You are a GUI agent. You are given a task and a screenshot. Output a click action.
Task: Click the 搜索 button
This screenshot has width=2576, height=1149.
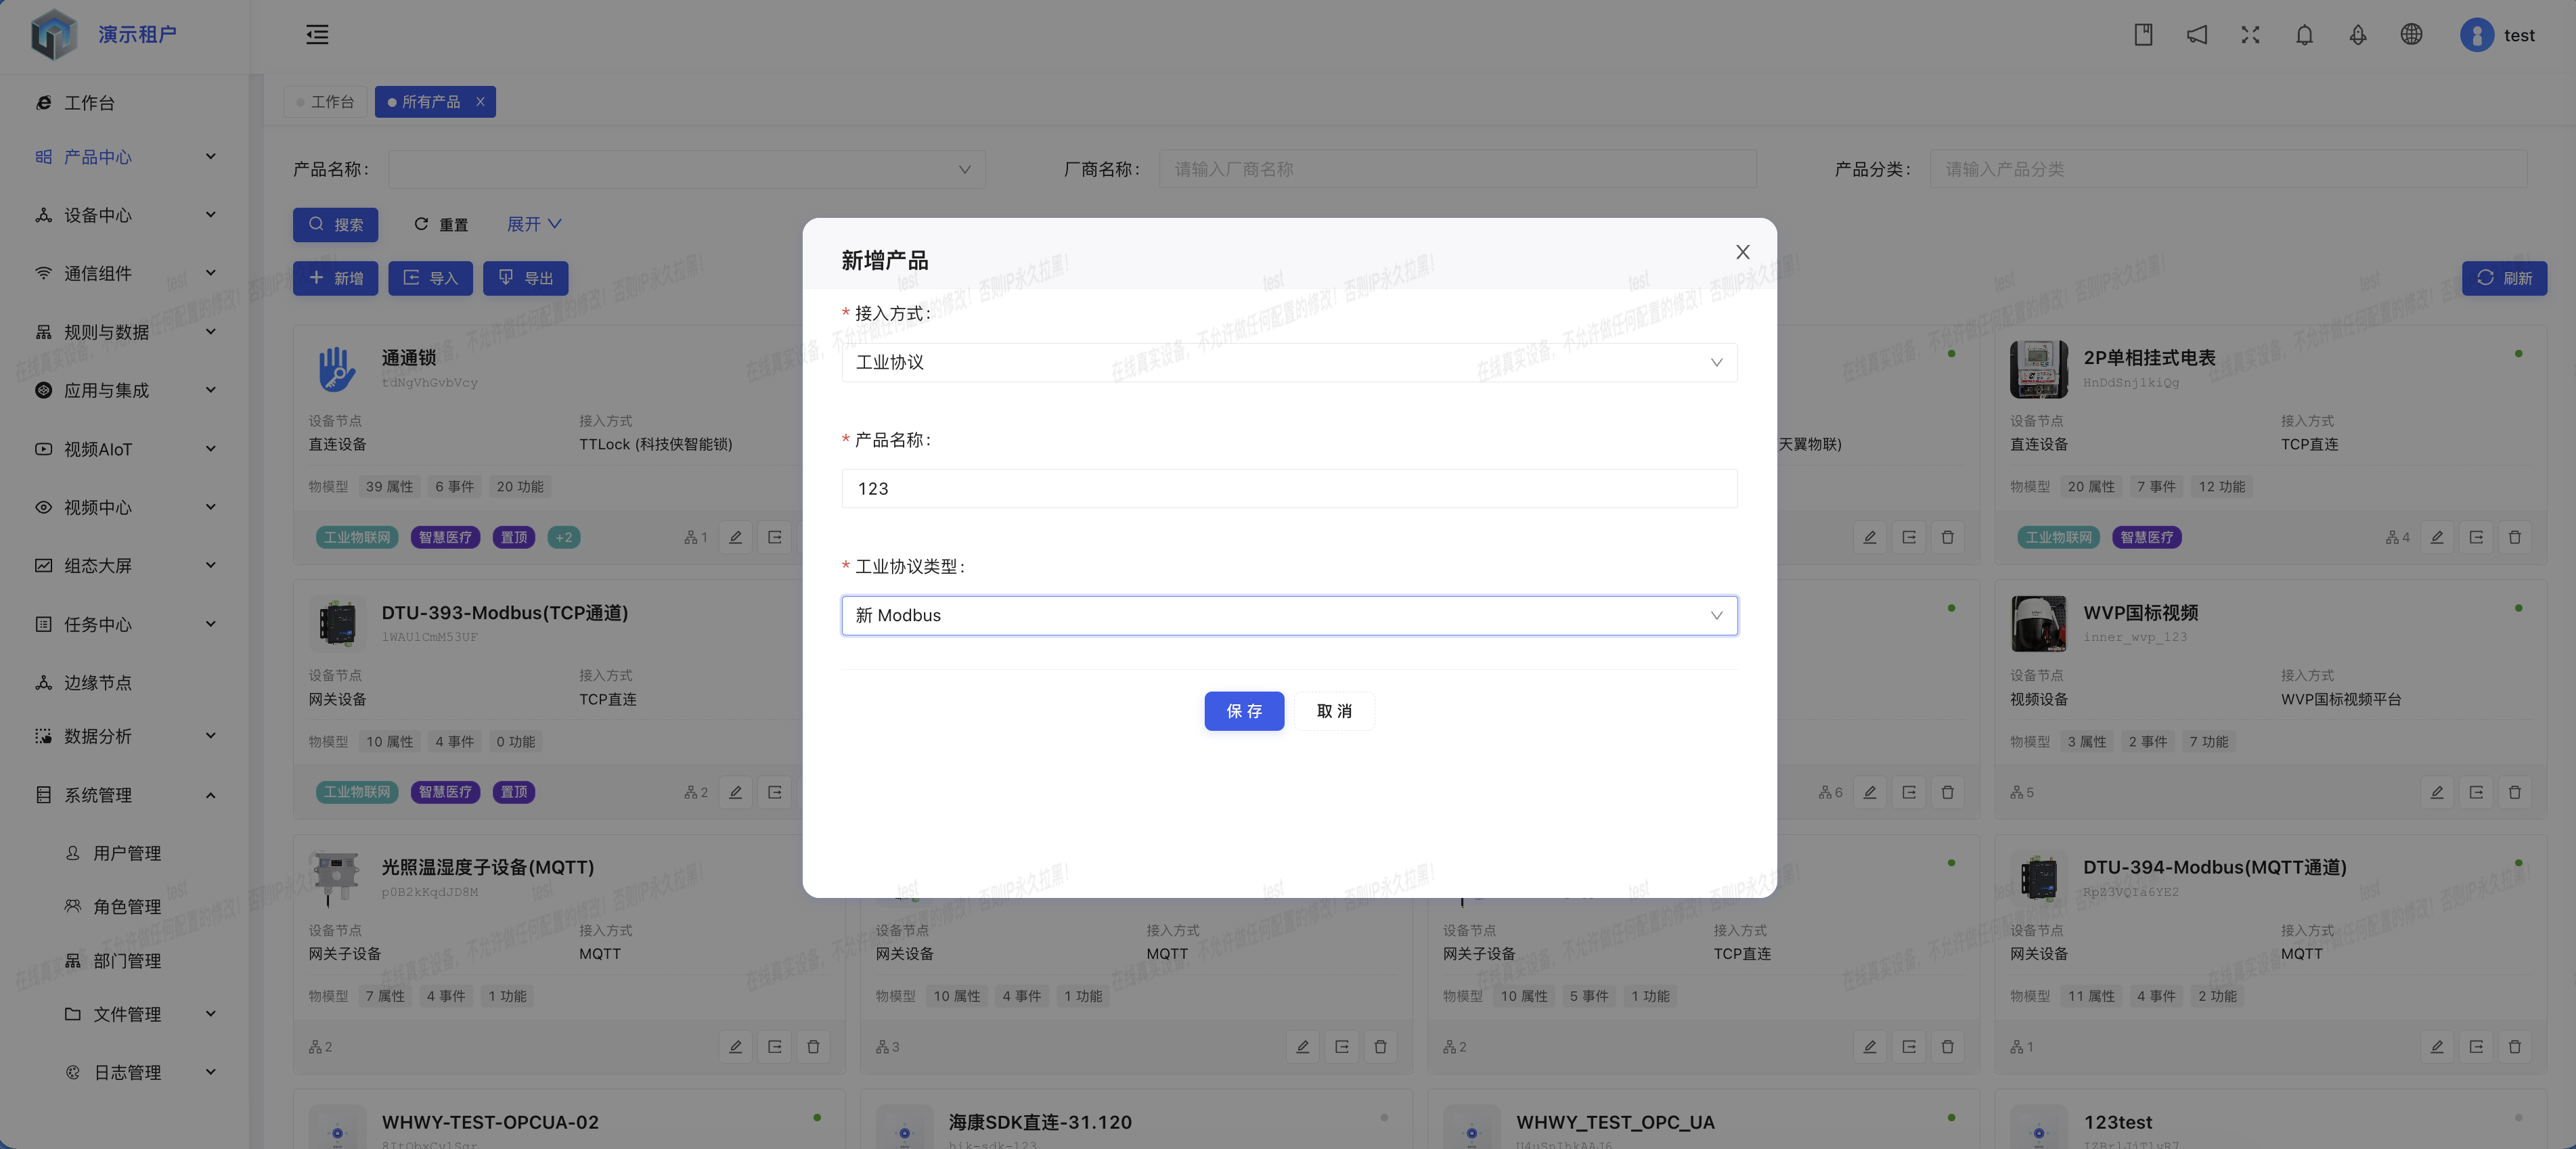pos(335,224)
